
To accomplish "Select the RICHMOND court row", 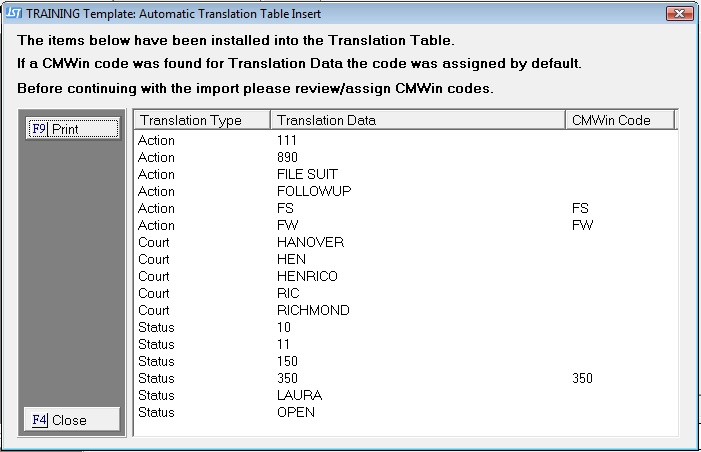I will 313,311.
